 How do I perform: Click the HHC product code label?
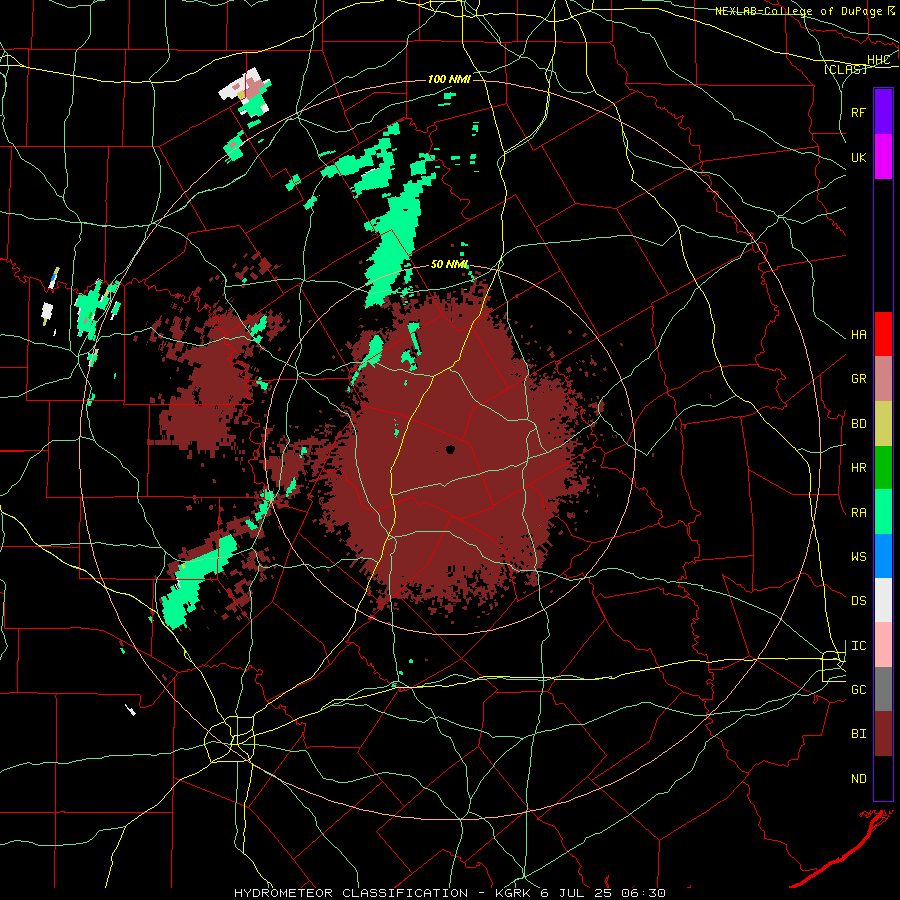[x=878, y=60]
